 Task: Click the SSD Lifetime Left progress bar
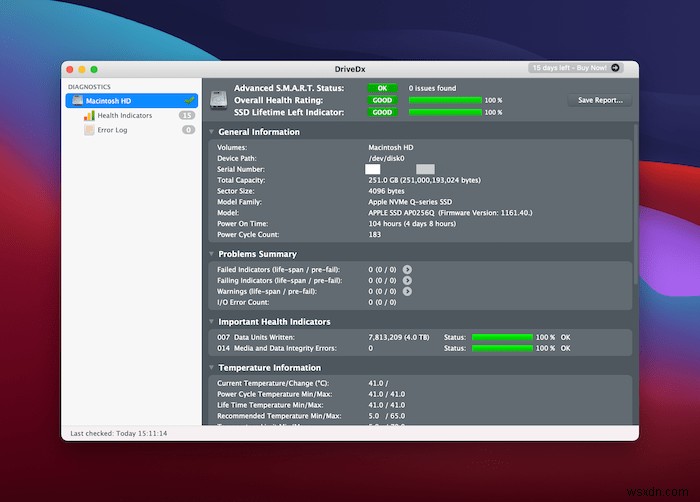tap(445, 112)
